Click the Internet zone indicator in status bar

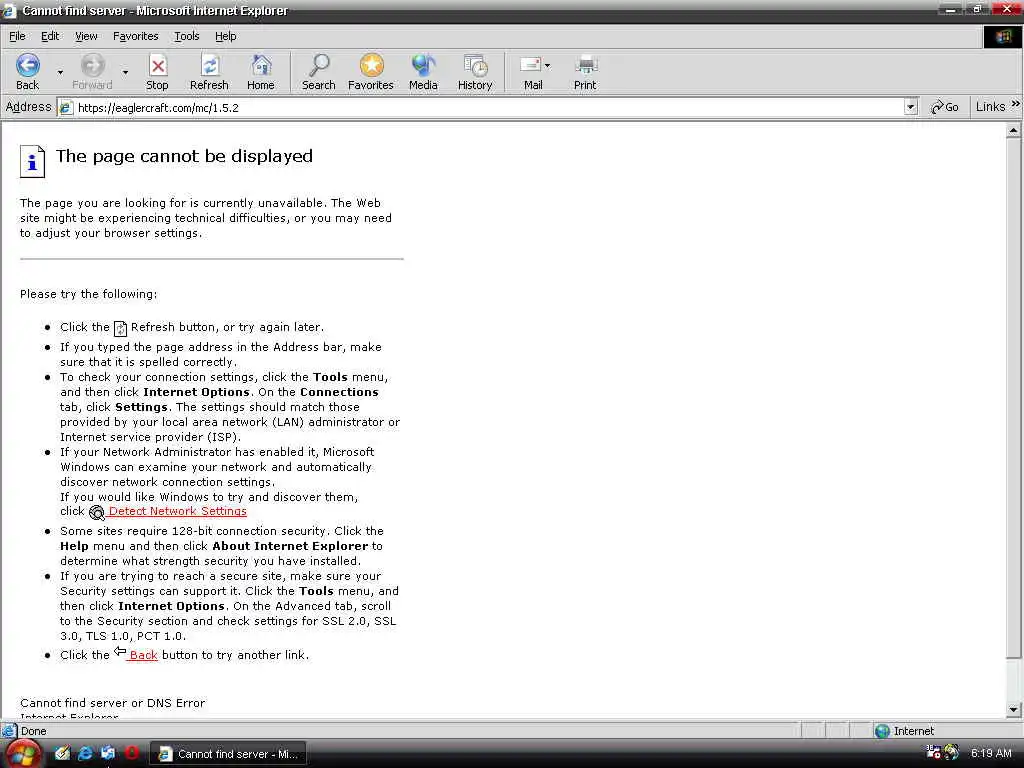[904, 731]
